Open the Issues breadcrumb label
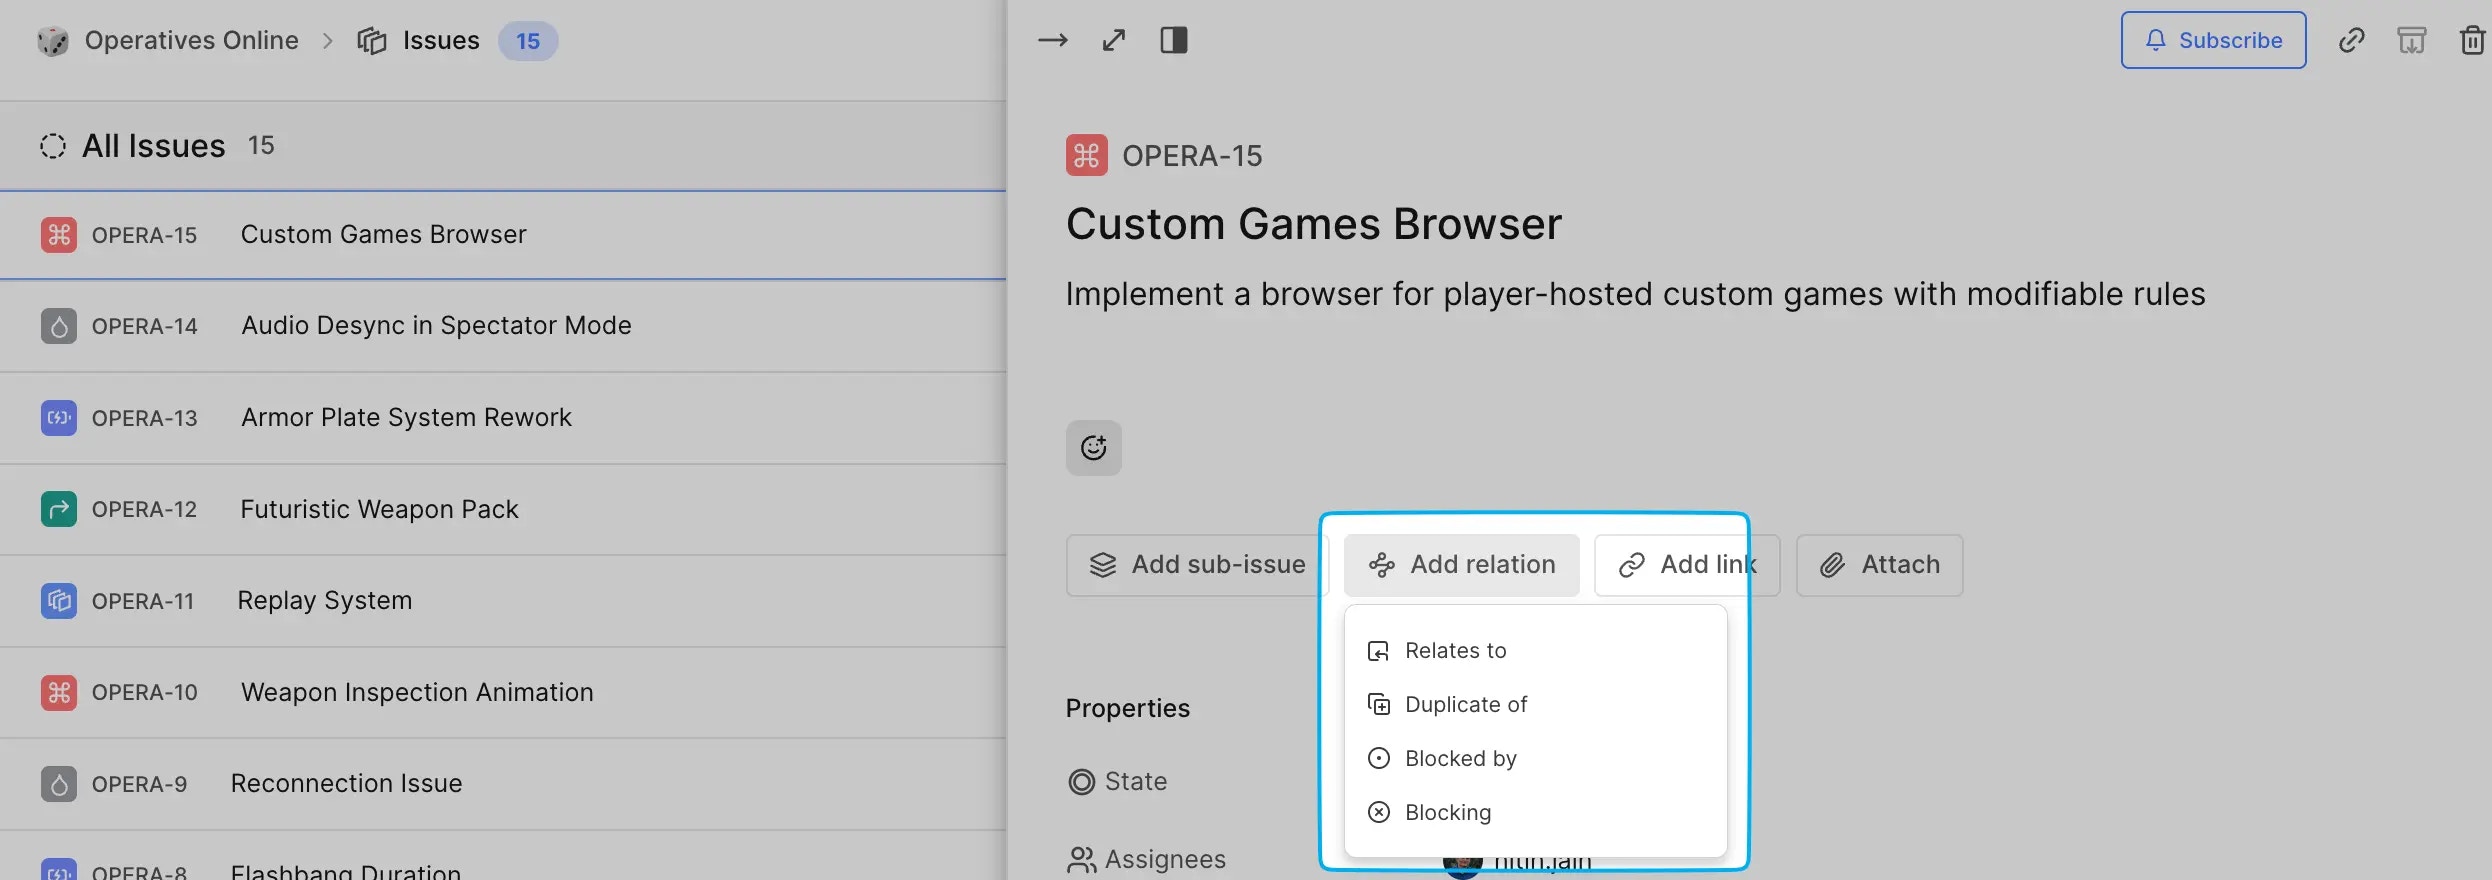Viewport: 2492px width, 880px height. [441, 41]
